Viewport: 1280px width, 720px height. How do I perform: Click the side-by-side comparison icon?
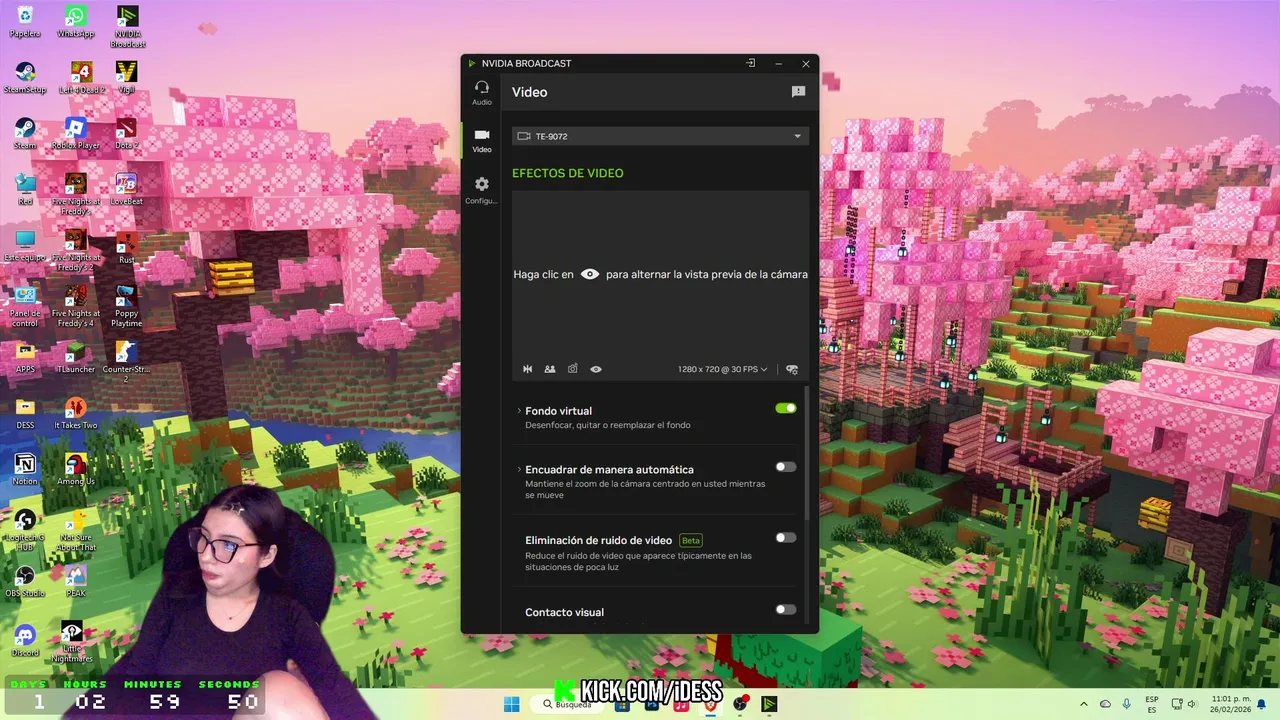[x=550, y=369]
